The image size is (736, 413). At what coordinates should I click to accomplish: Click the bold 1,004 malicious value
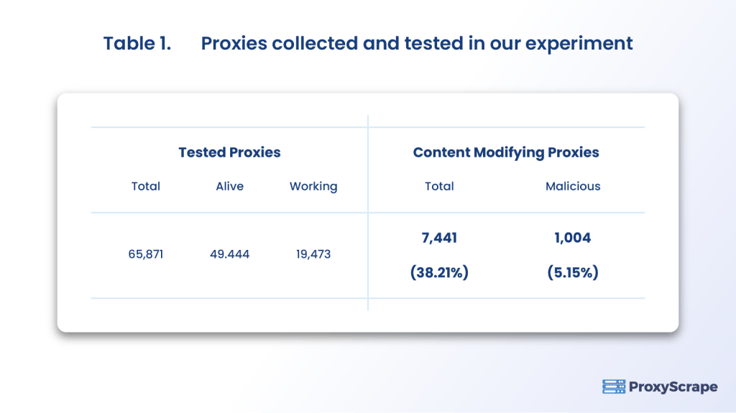[x=572, y=238]
